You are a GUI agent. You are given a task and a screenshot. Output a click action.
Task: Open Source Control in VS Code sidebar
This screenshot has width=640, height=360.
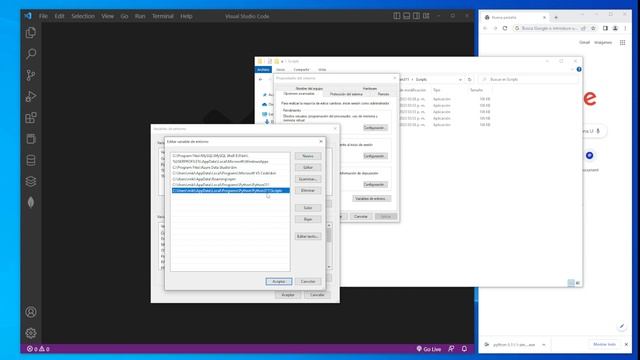(31, 75)
